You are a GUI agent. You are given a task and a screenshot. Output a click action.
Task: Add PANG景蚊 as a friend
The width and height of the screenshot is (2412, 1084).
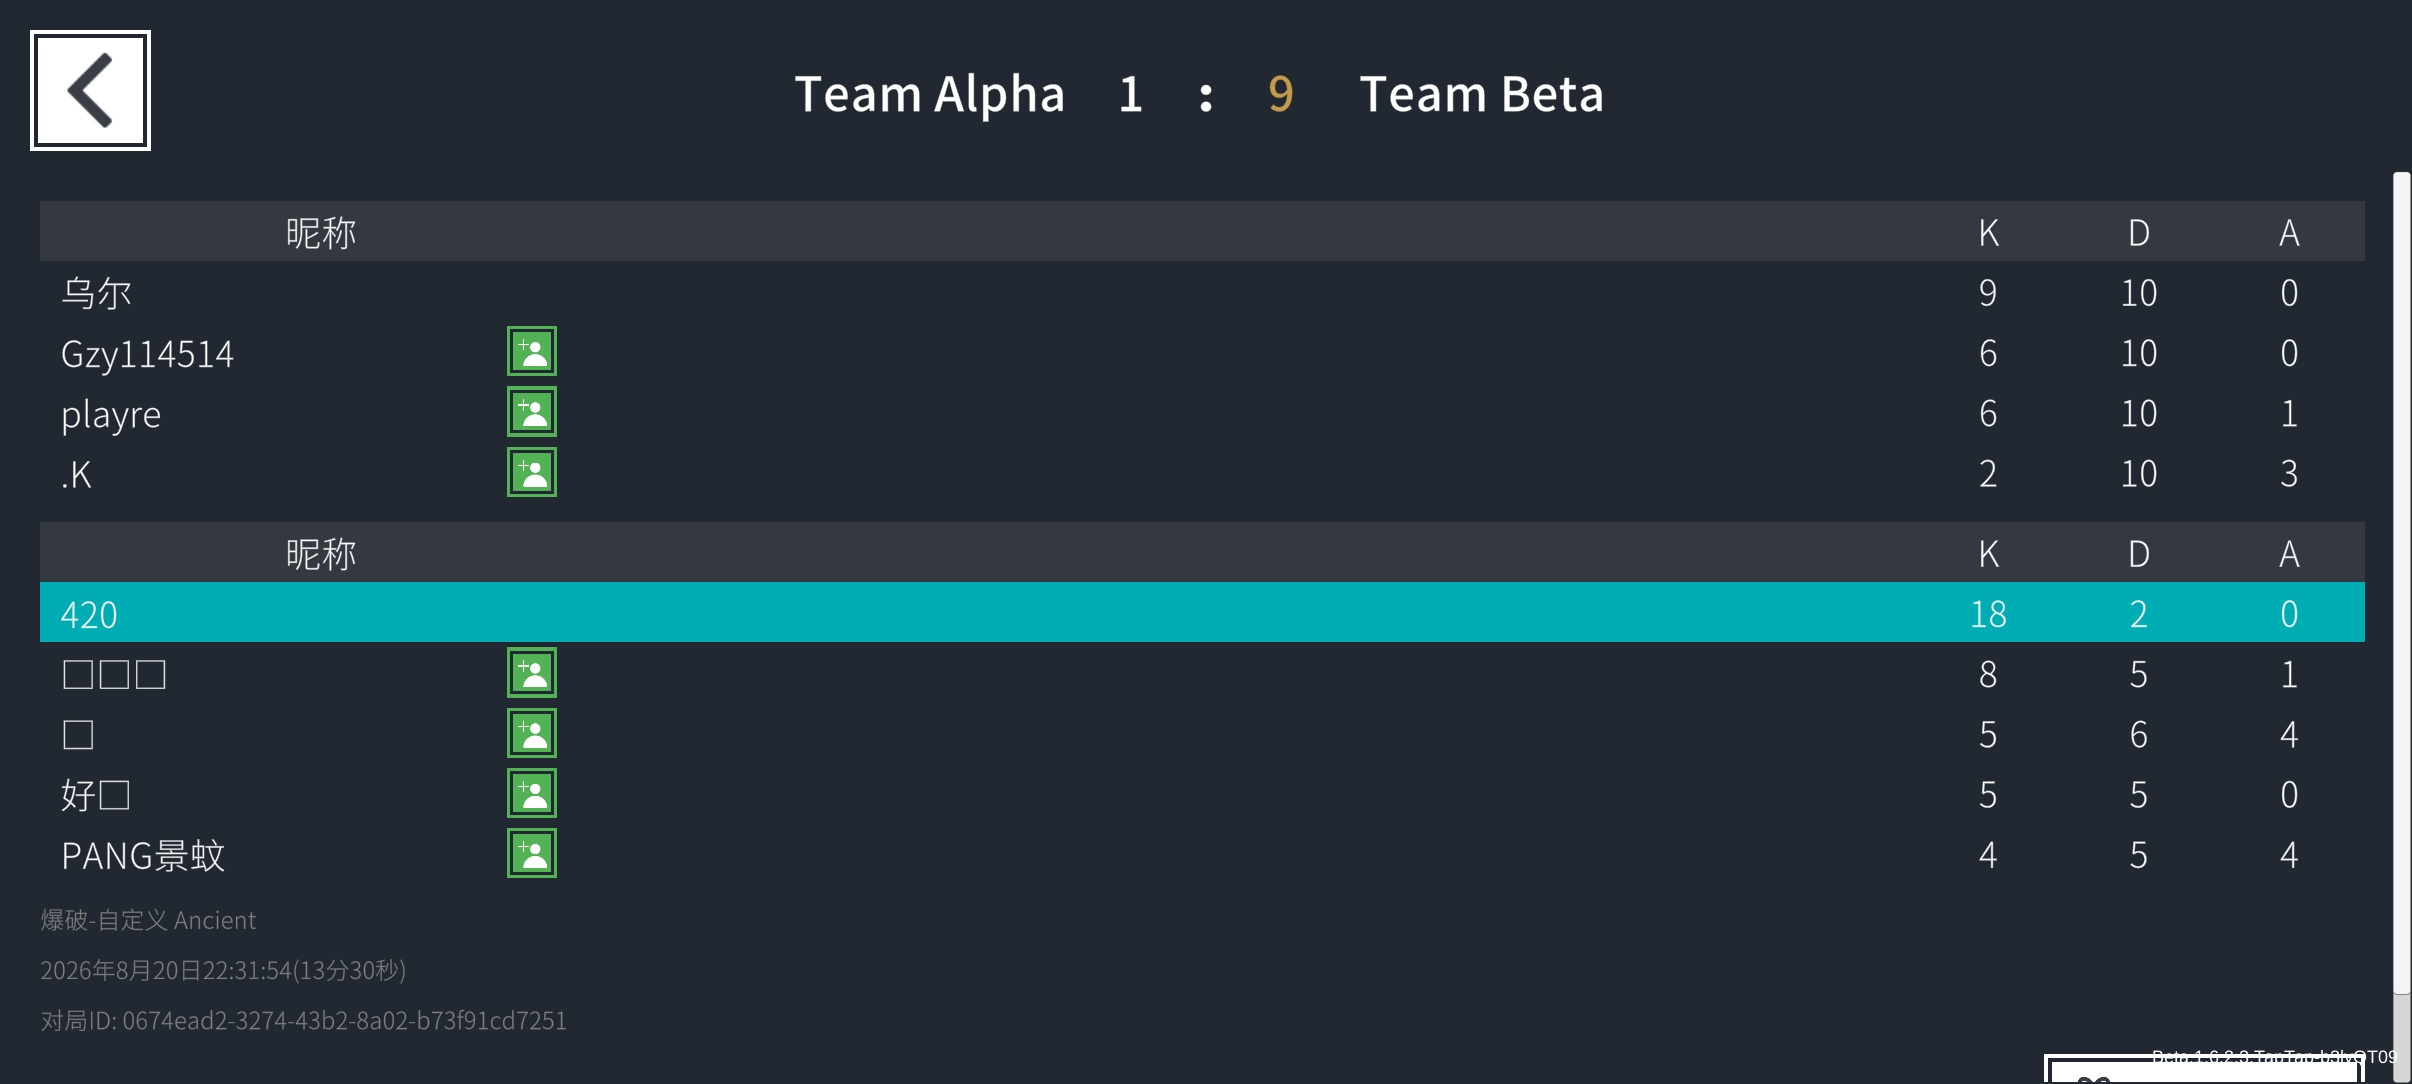point(532,854)
